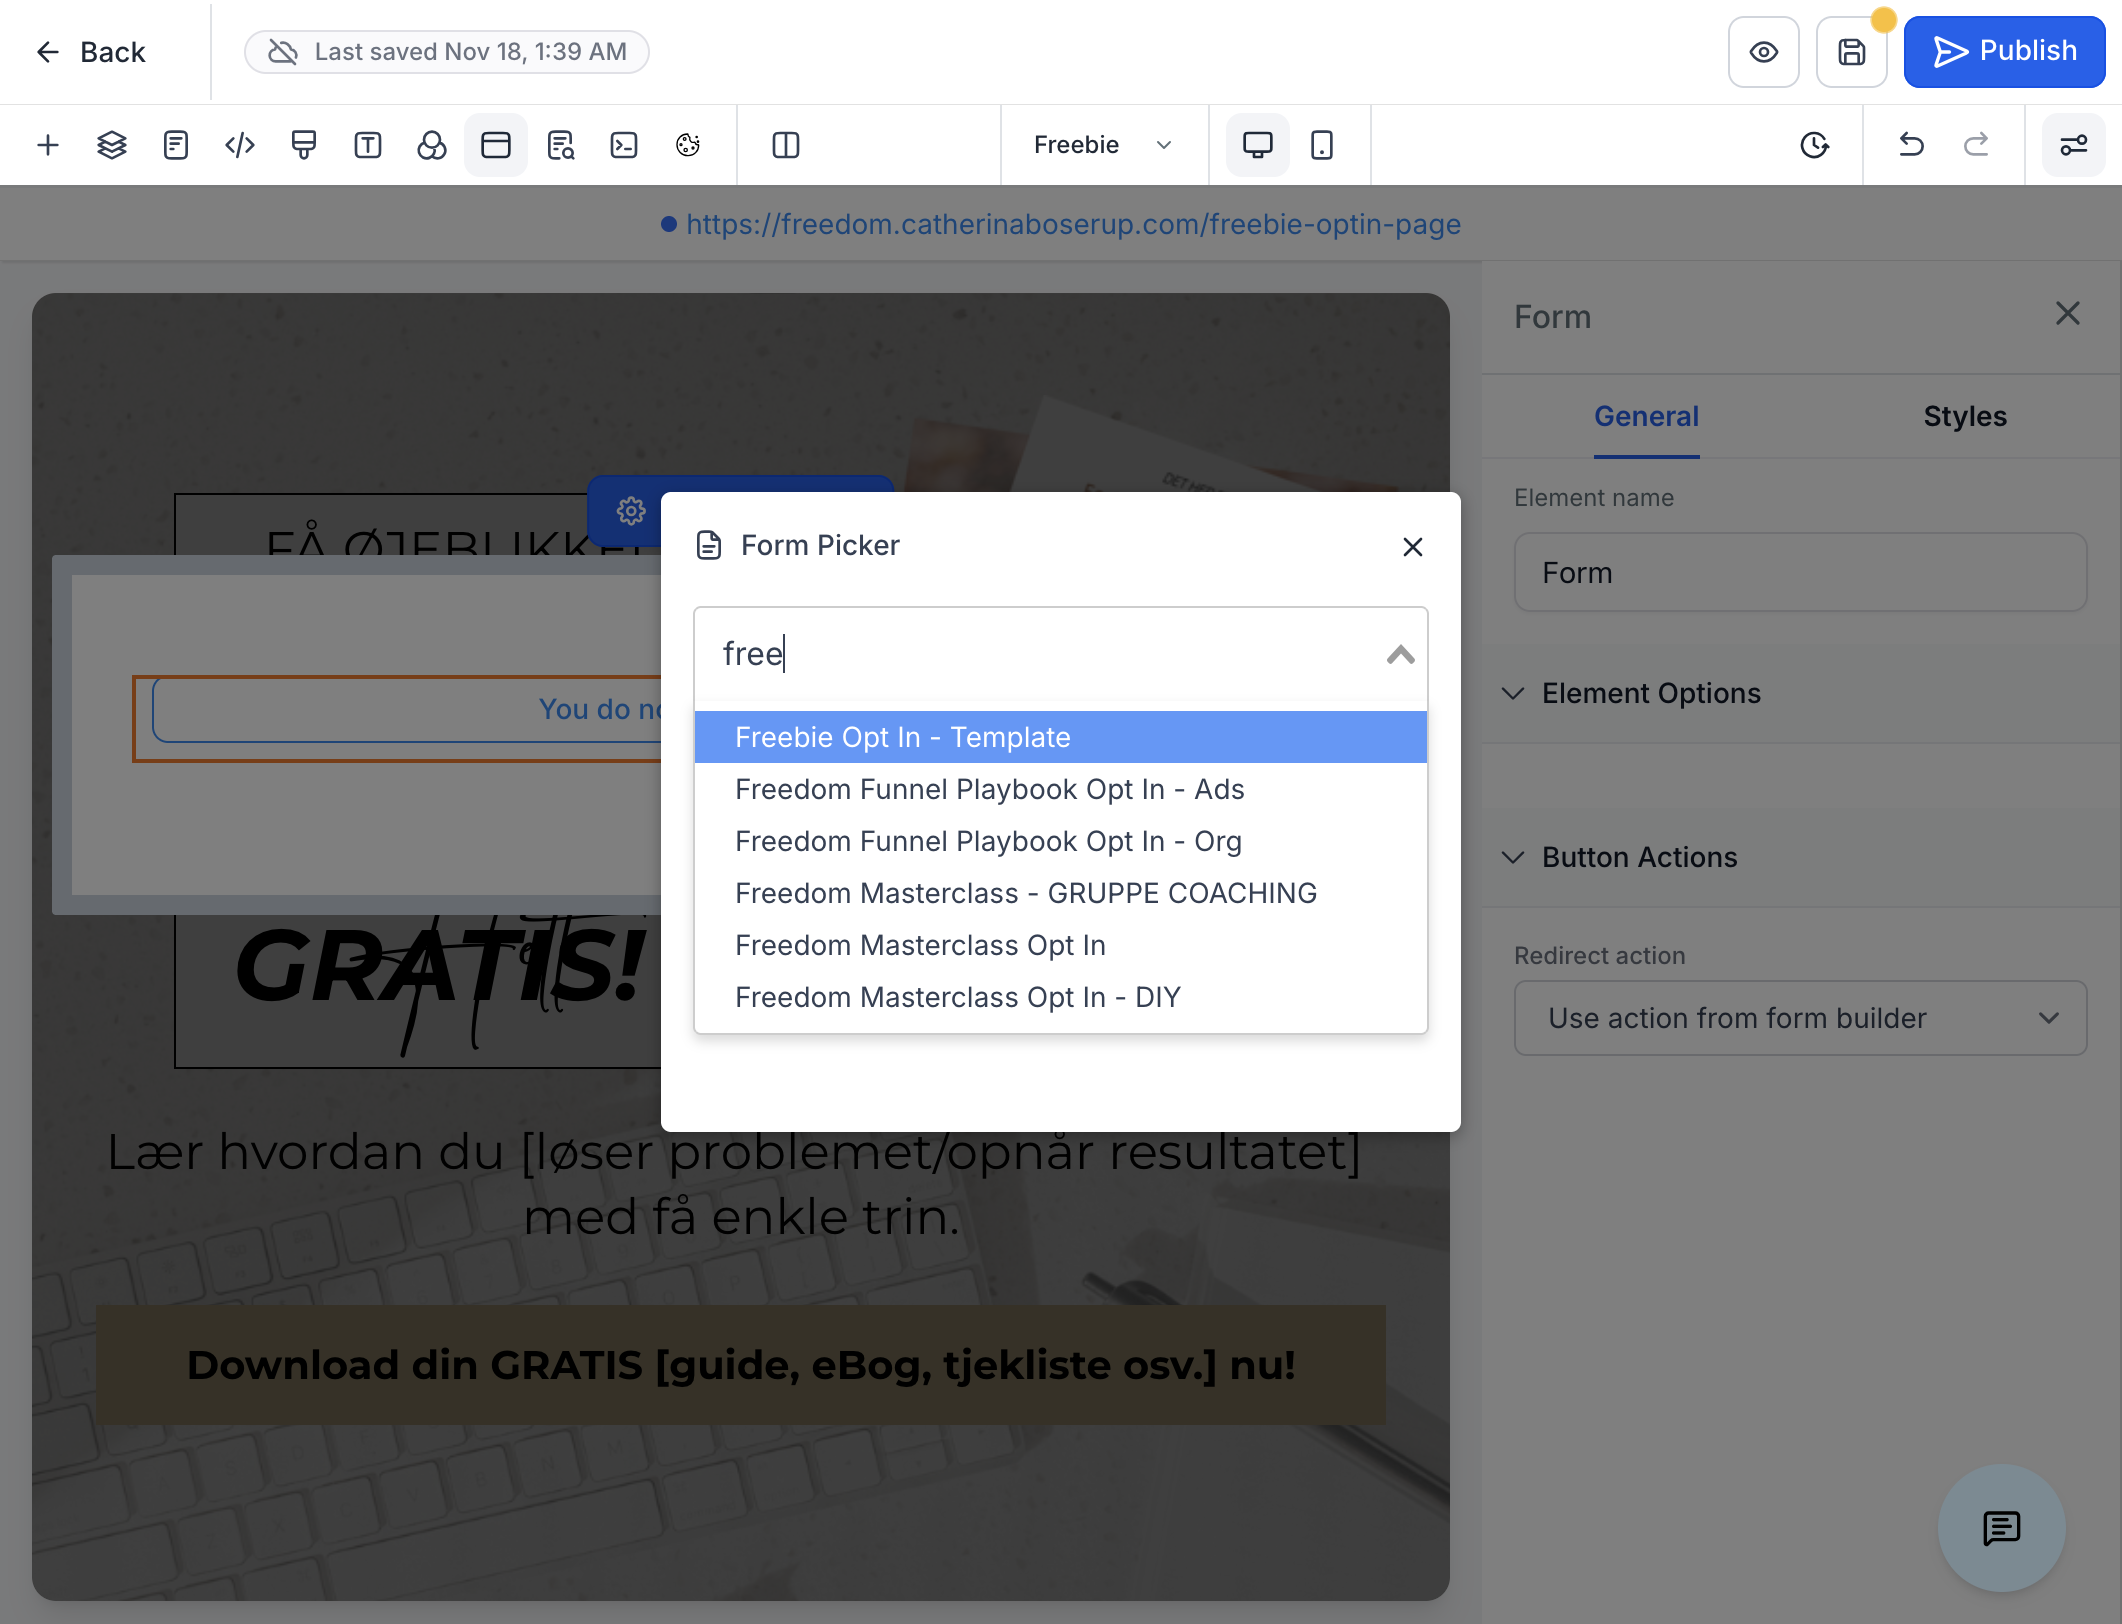Redo the last change
This screenshot has width=2122, height=1624.
tap(1976, 145)
